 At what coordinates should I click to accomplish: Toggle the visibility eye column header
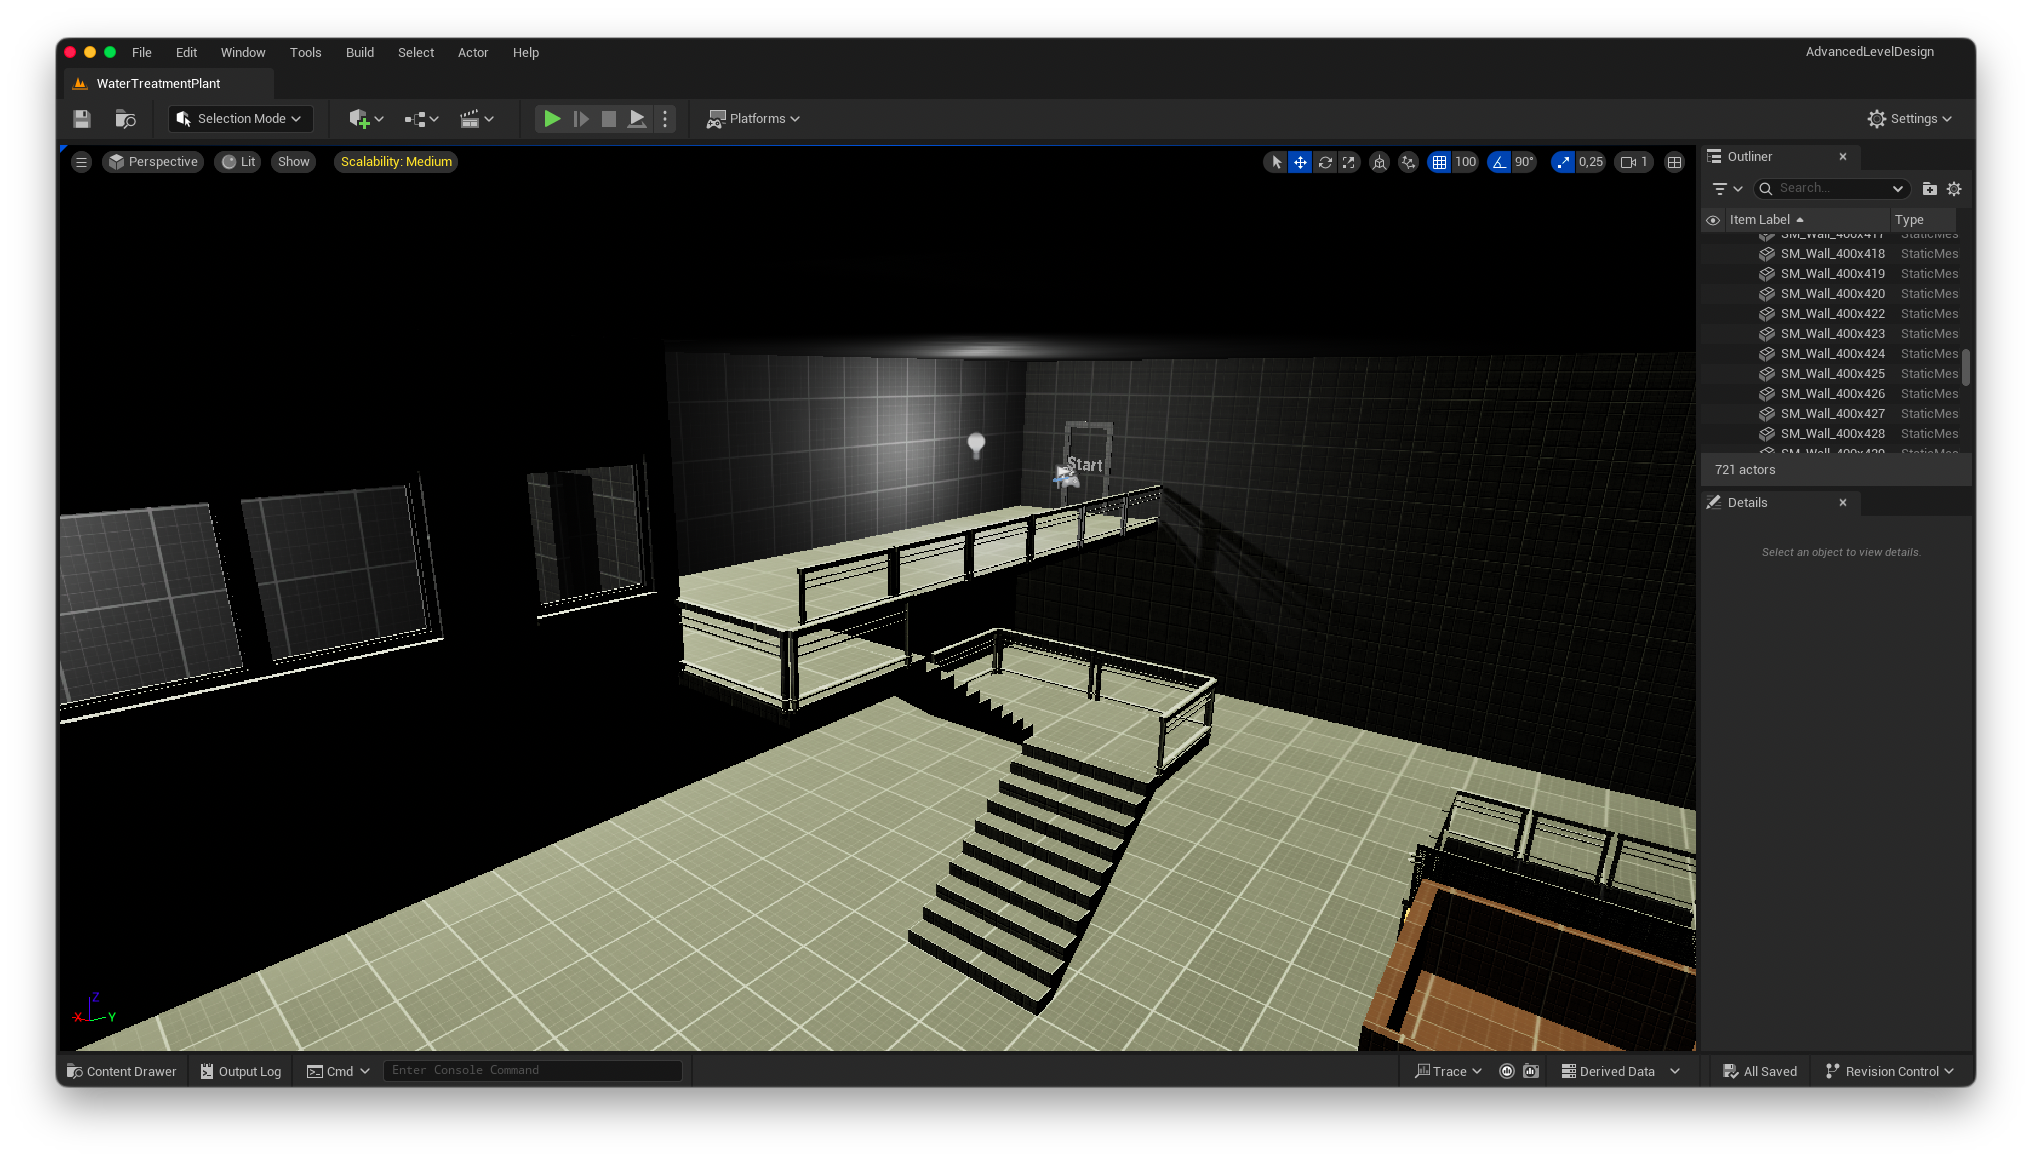click(1713, 220)
